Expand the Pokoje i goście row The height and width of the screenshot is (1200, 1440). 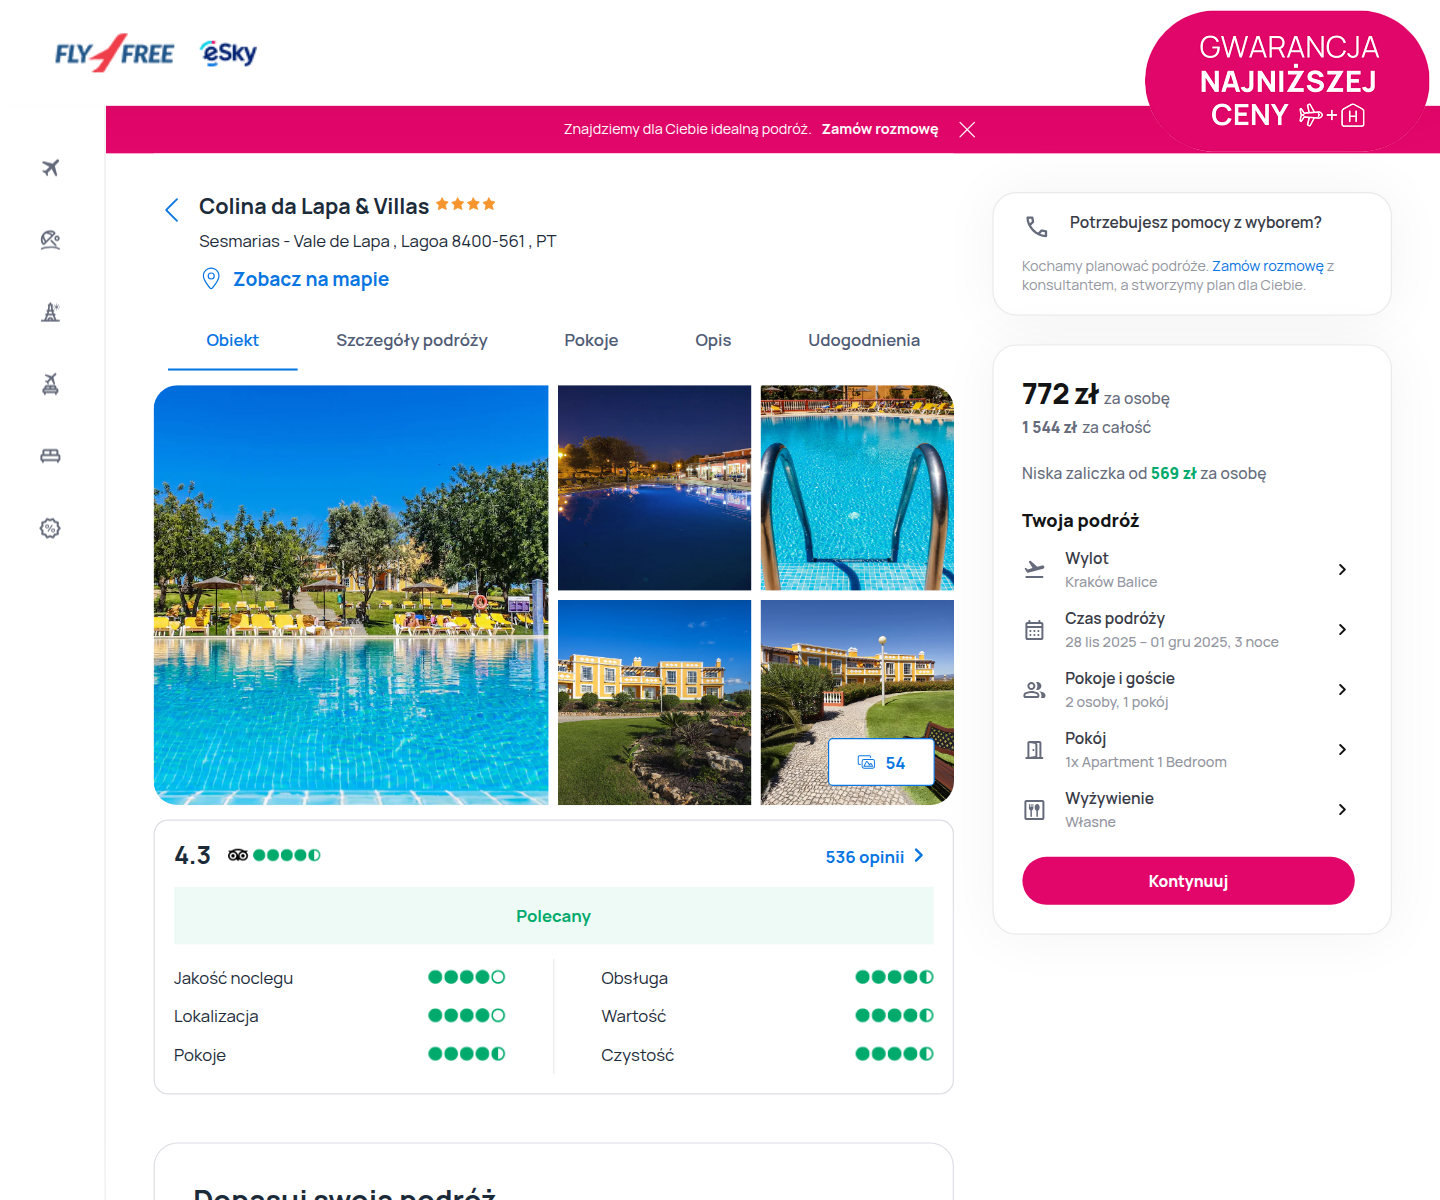tap(1187, 689)
